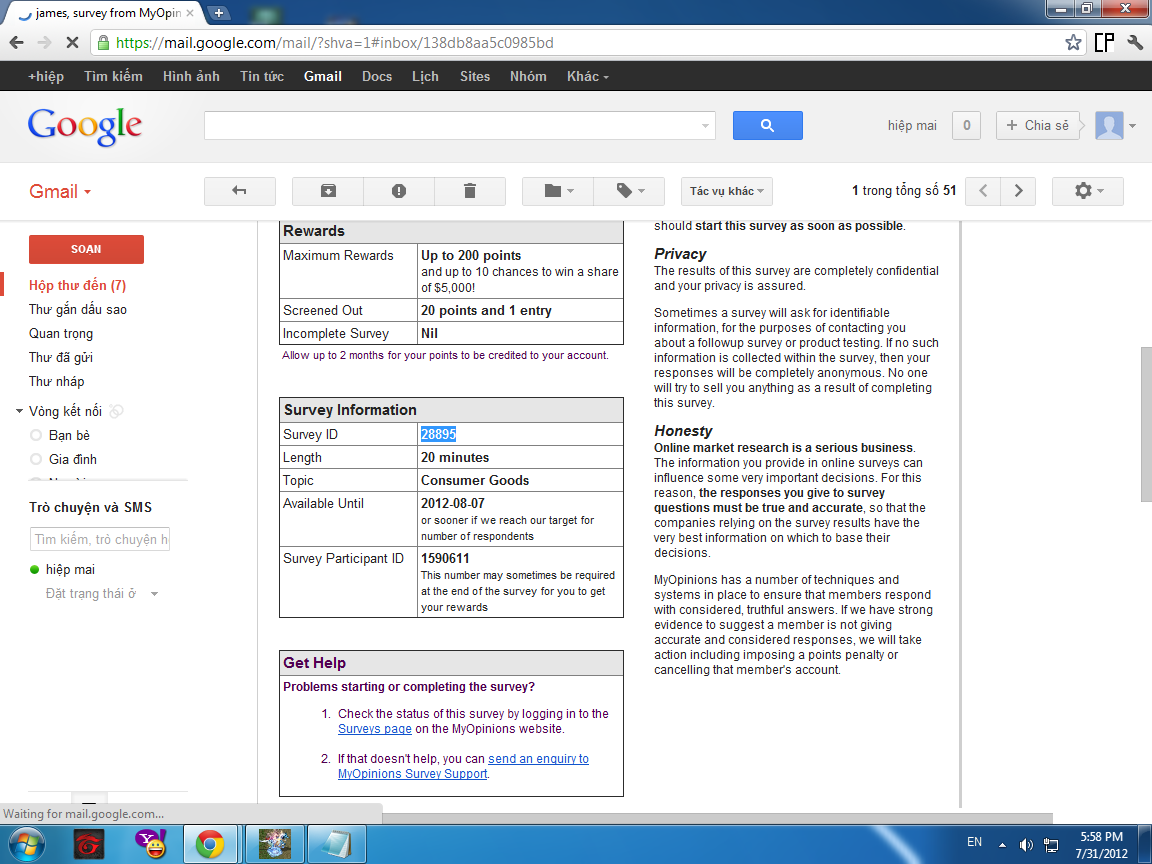Open Thư nháp drafts

tap(57, 381)
